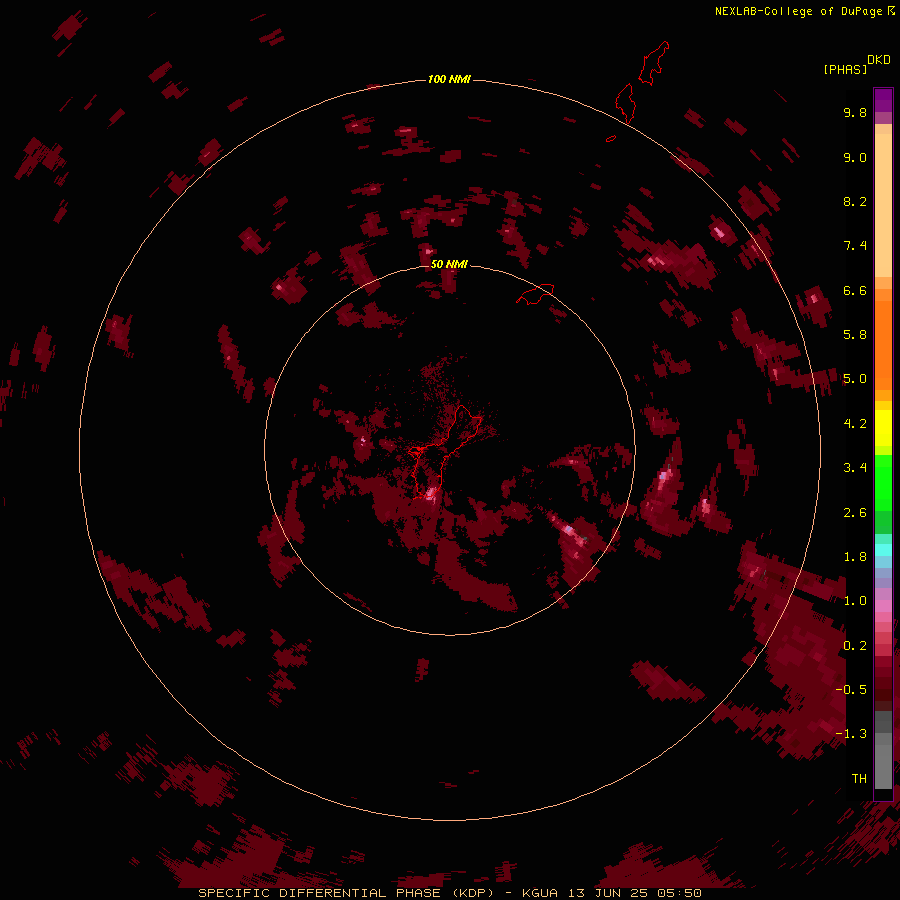The width and height of the screenshot is (900, 900).
Task: Click the Guam island outline at radar center
Action: (x=445, y=451)
